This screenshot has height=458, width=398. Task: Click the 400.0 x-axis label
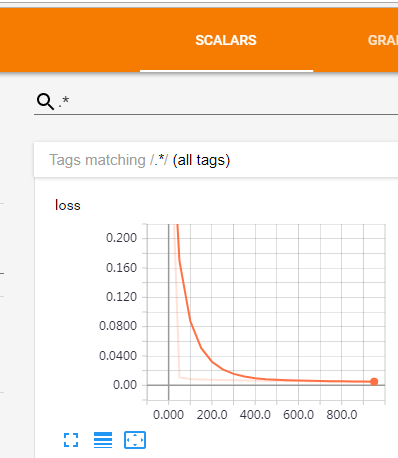[255, 415]
